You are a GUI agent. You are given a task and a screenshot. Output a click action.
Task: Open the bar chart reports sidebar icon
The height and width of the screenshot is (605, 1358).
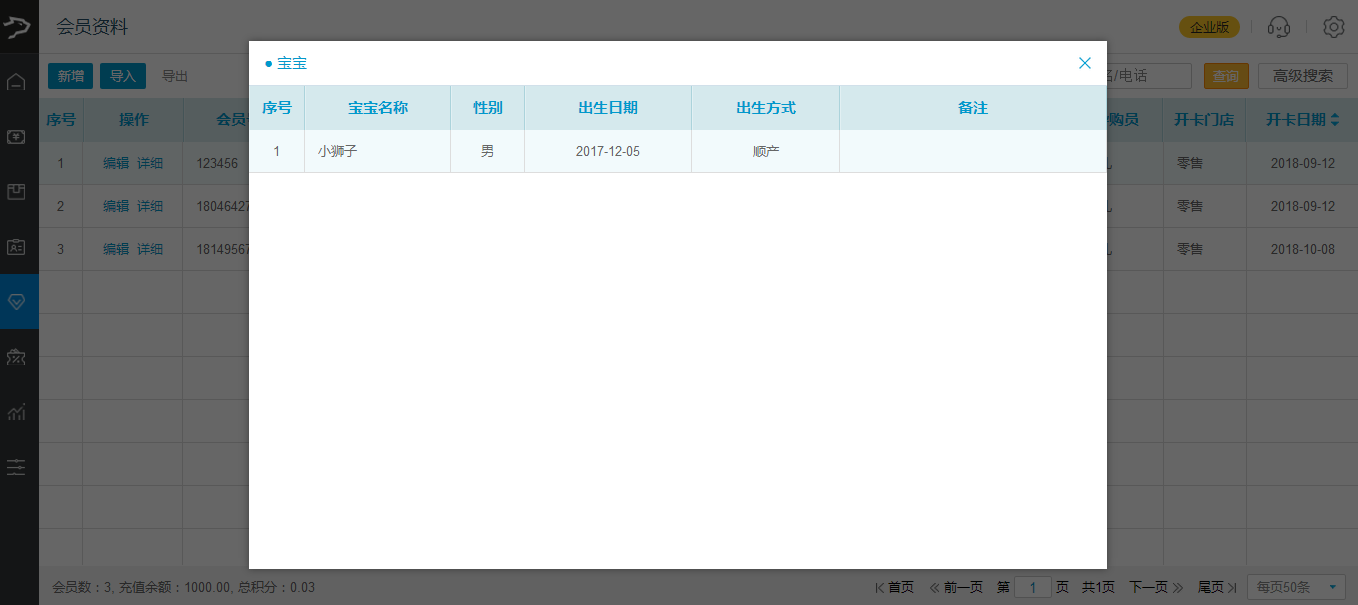click(16, 411)
